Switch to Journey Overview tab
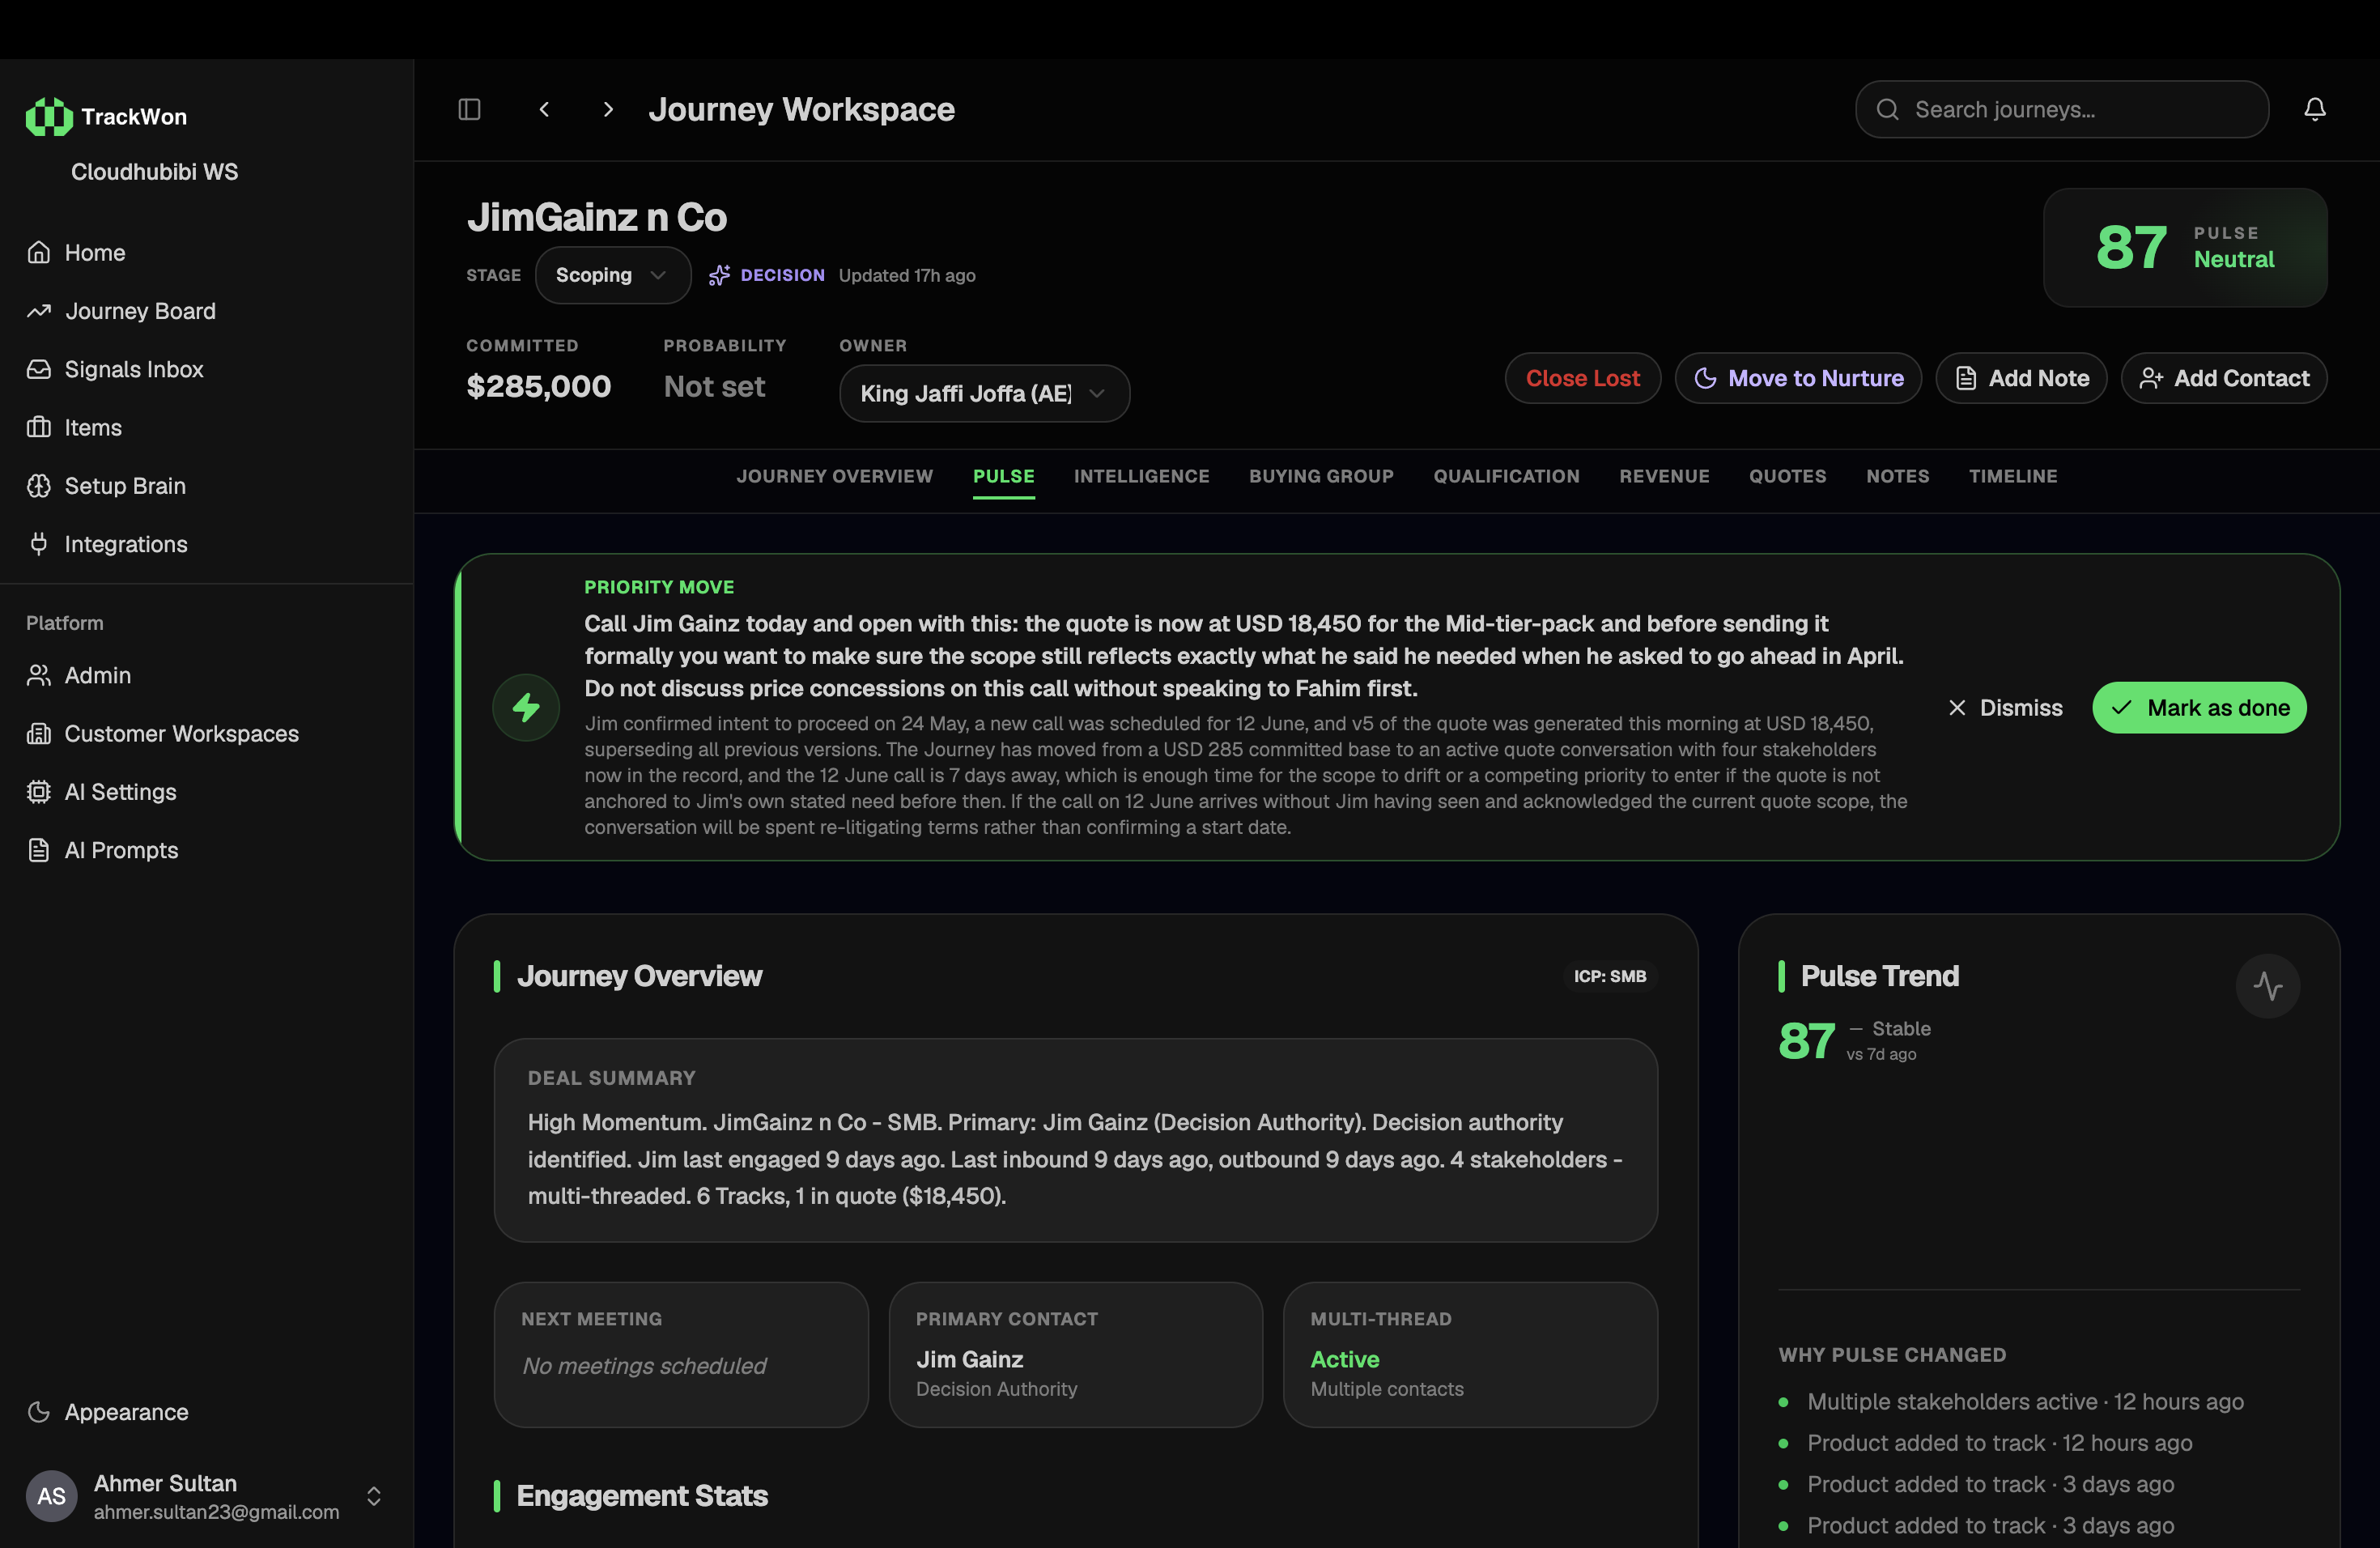The height and width of the screenshot is (1548, 2380). 834,476
